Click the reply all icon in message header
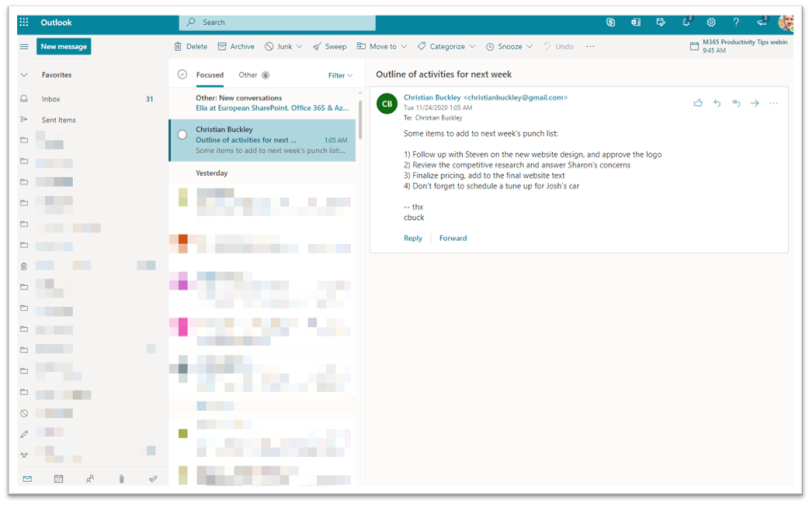This screenshot has width=811, height=505. (x=736, y=103)
